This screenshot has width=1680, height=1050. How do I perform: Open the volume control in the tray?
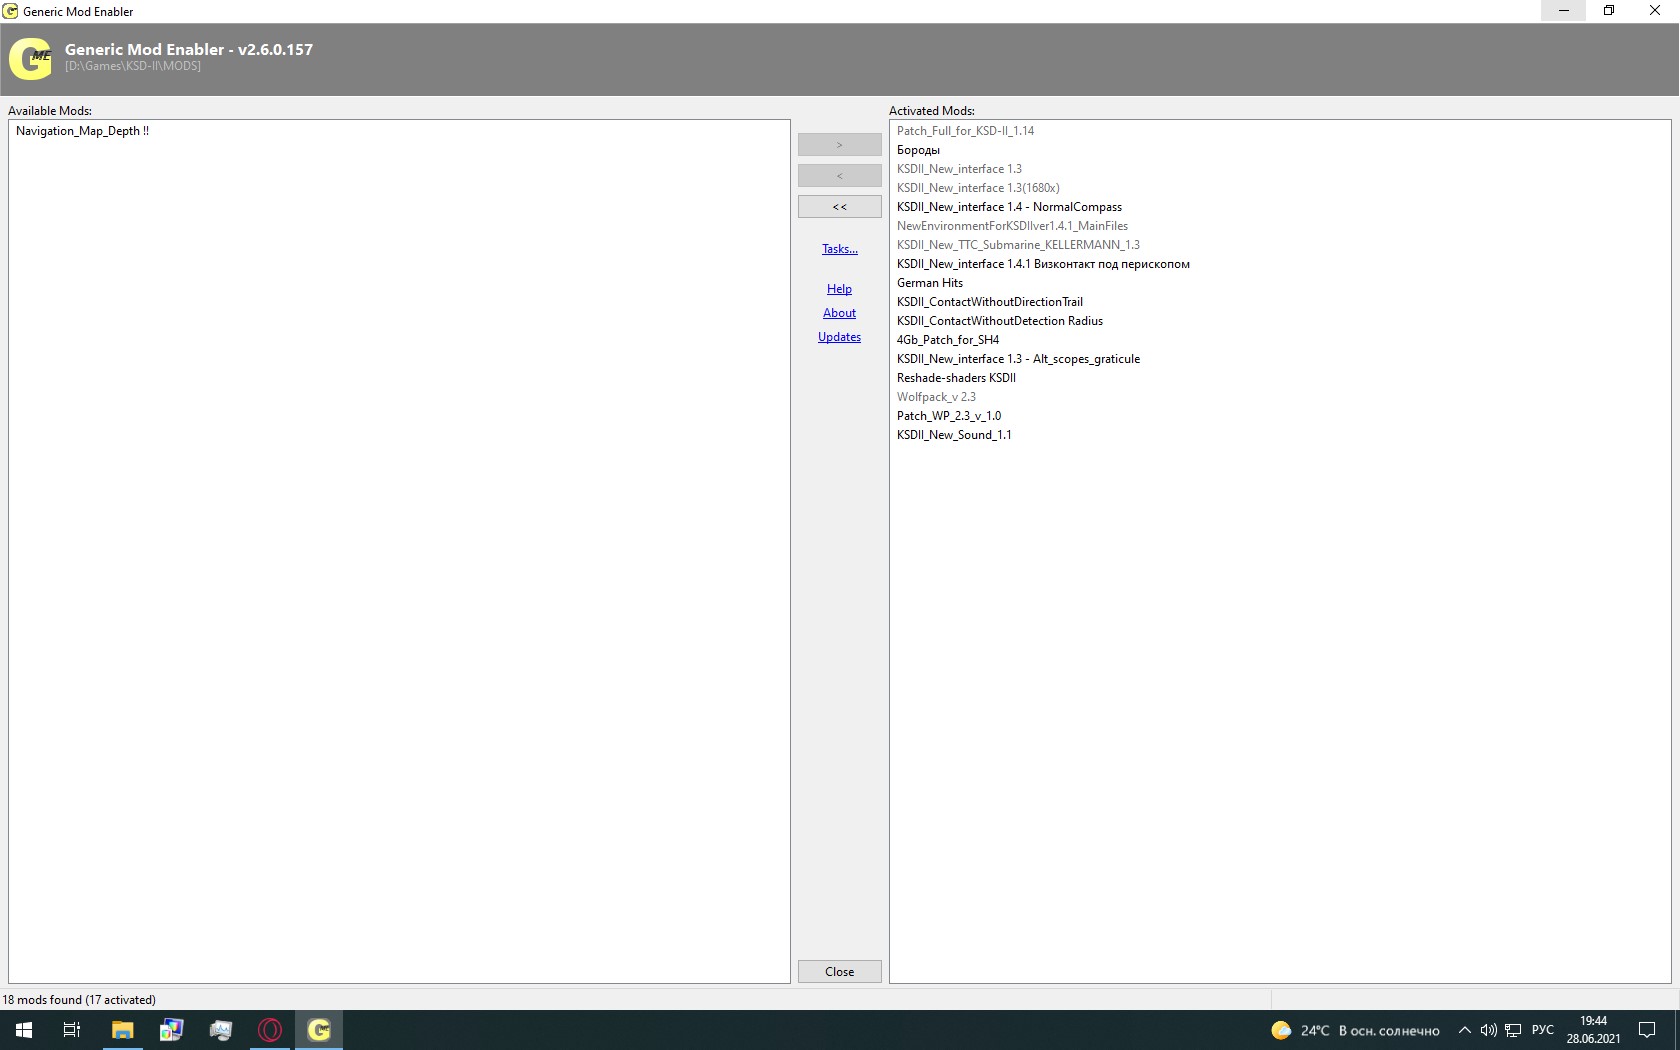click(1488, 1030)
